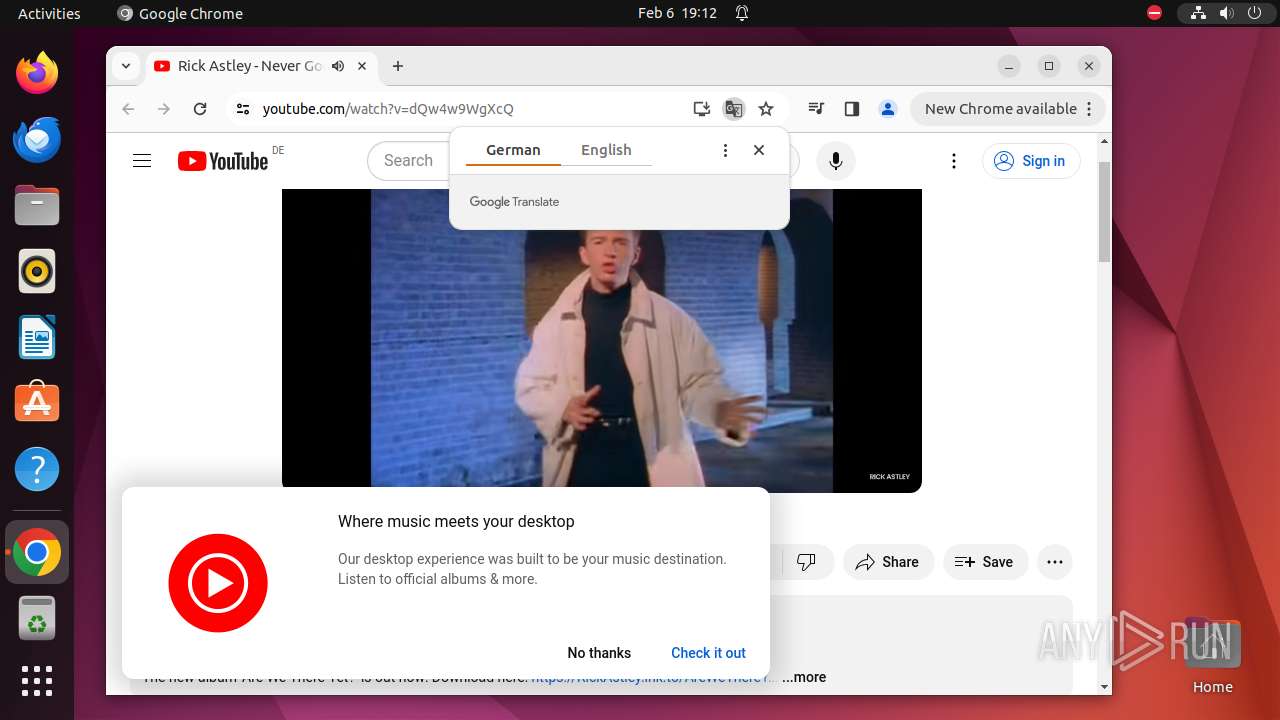Click the Translate icon in address bar
1280x720 pixels.
tap(734, 109)
